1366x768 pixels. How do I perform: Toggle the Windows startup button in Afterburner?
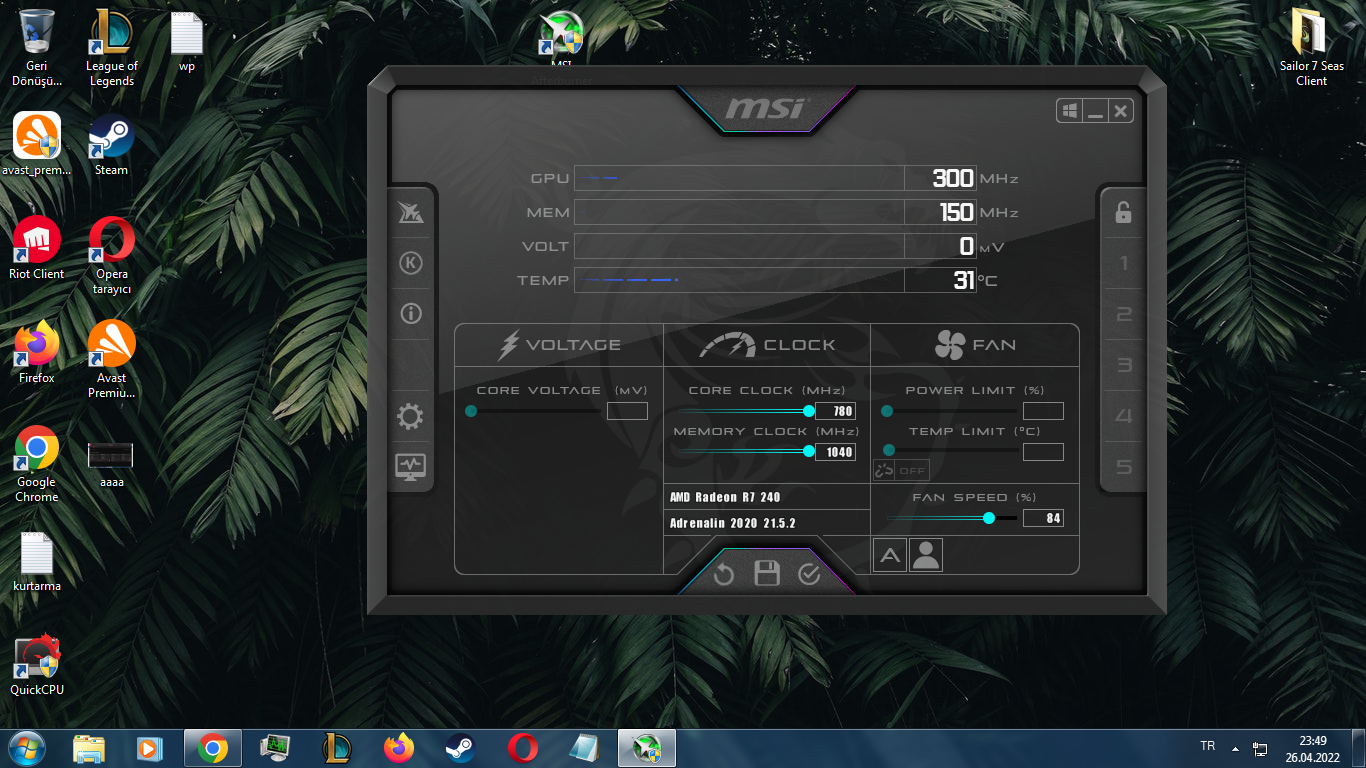point(1069,111)
